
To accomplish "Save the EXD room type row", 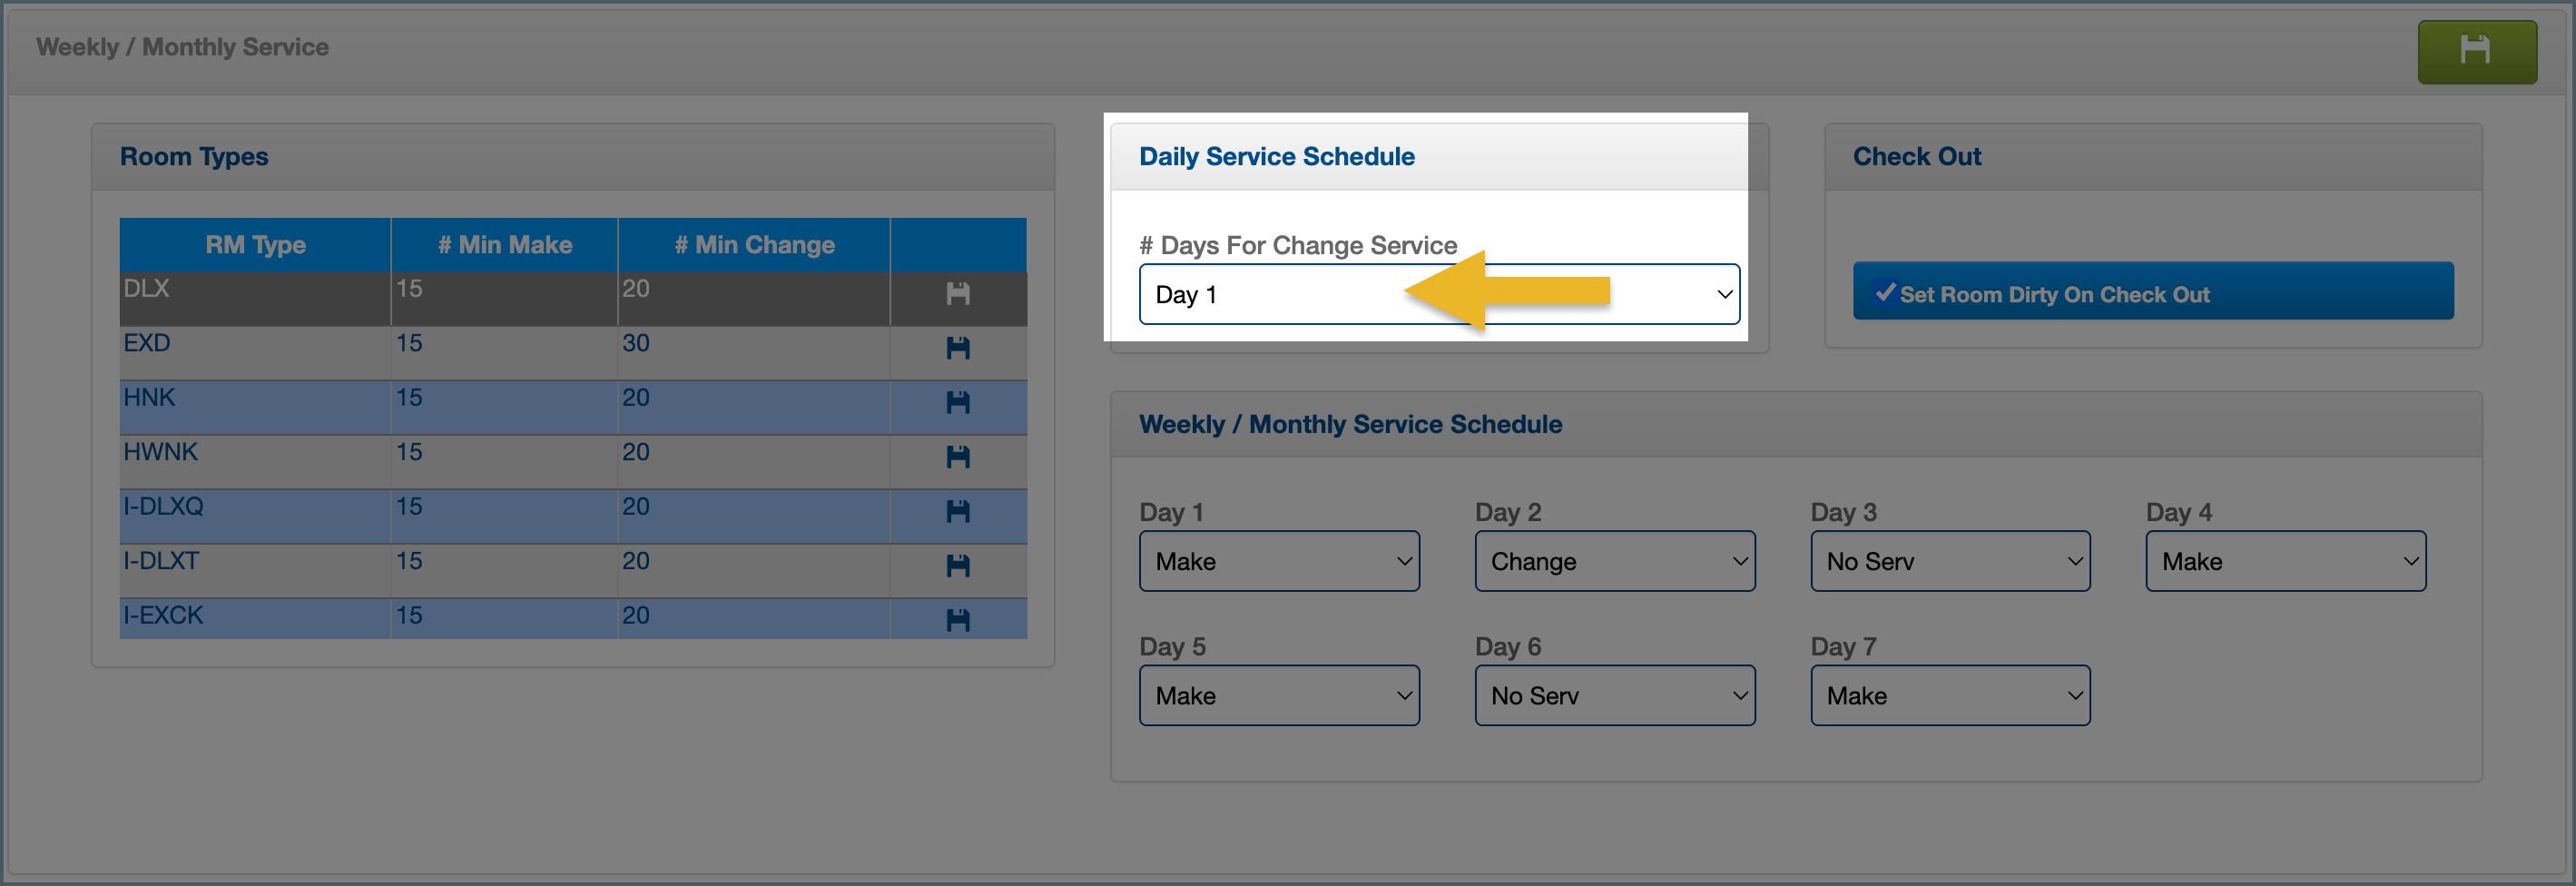I will [957, 348].
